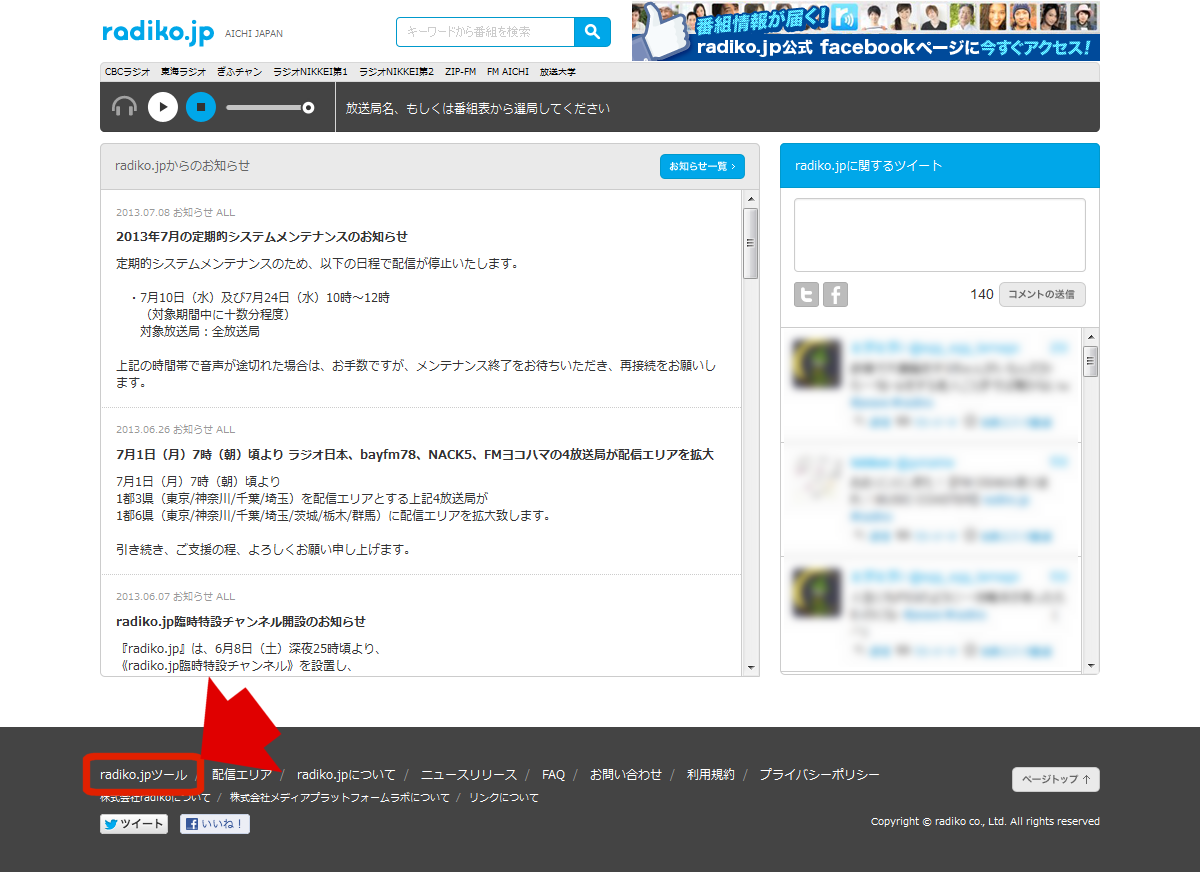The image size is (1200, 872).
Task: Click the 2013.06.07 お知らせ ALL date line
Action: point(176,597)
